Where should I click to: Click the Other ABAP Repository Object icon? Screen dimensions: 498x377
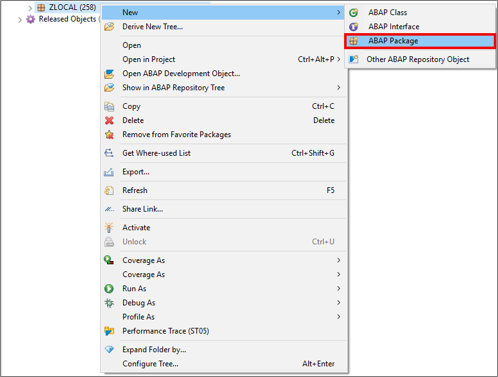point(353,59)
